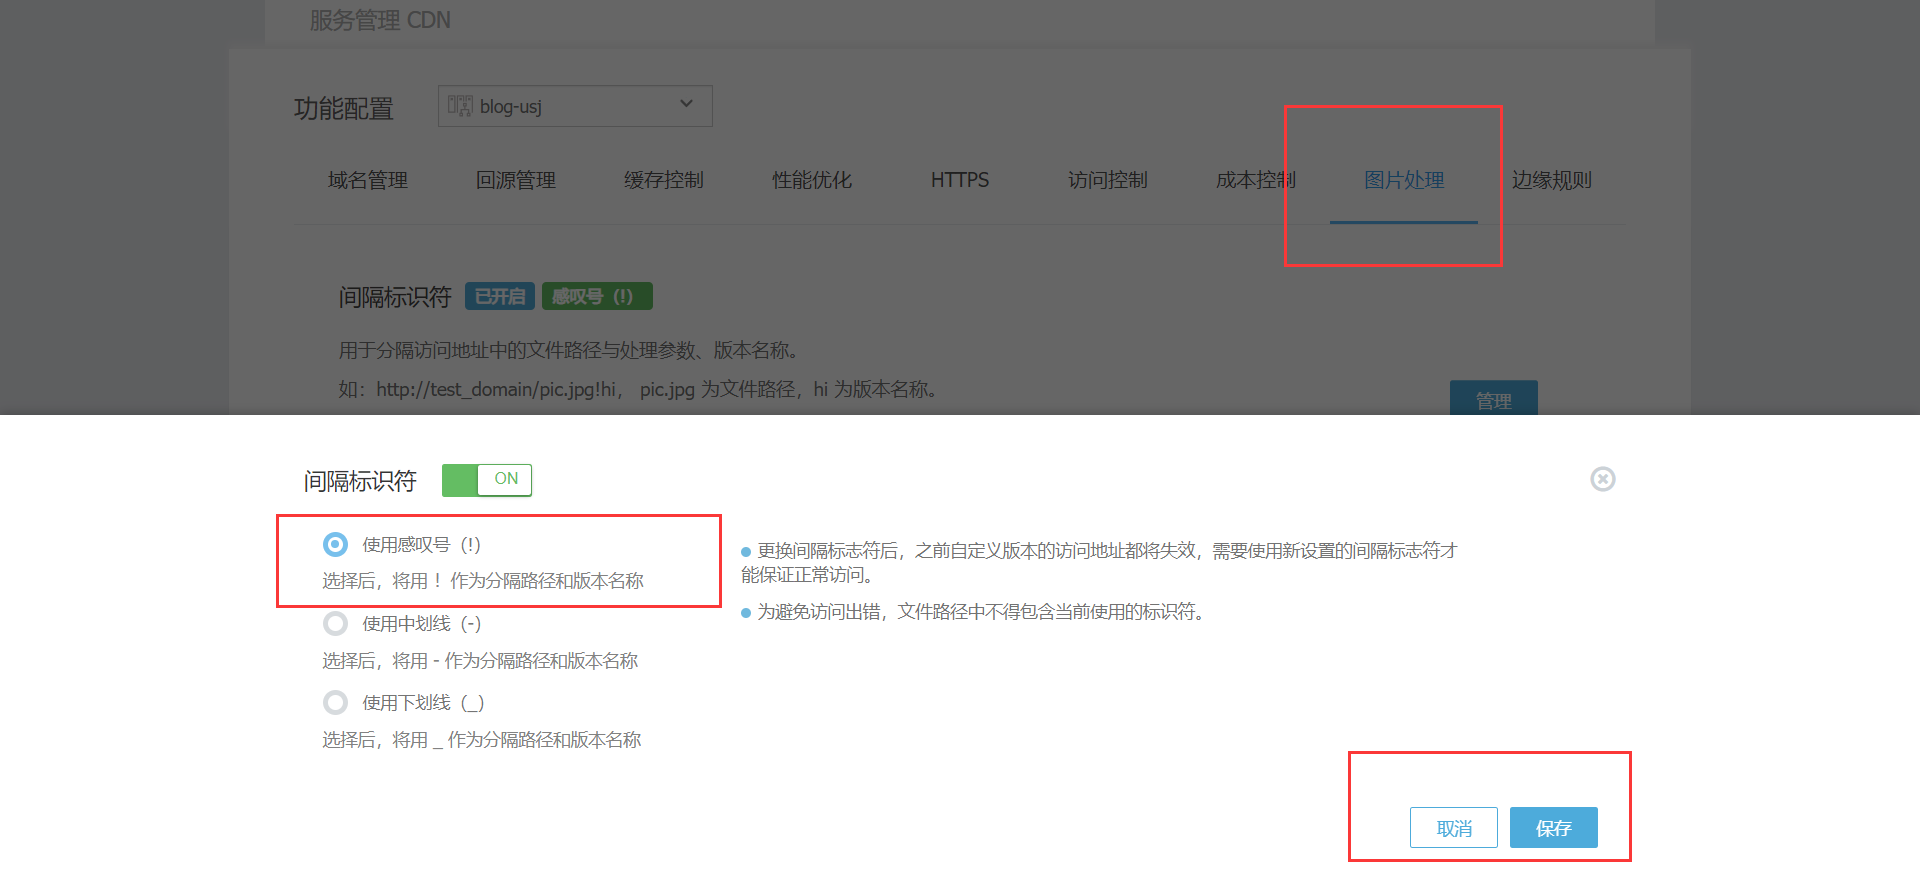Select the 使用下划线 (_) radio option

pyautogui.click(x=336, y=703)
